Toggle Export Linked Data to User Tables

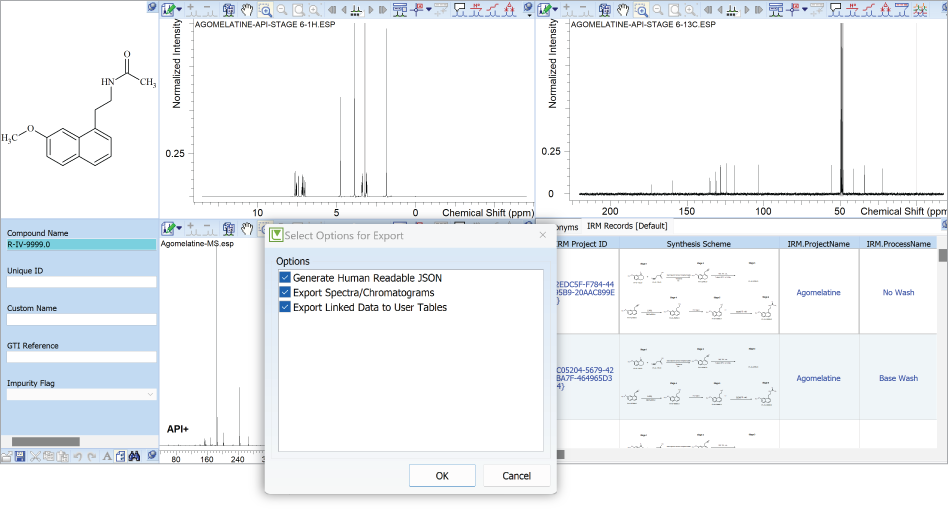[x=285, y=307]
